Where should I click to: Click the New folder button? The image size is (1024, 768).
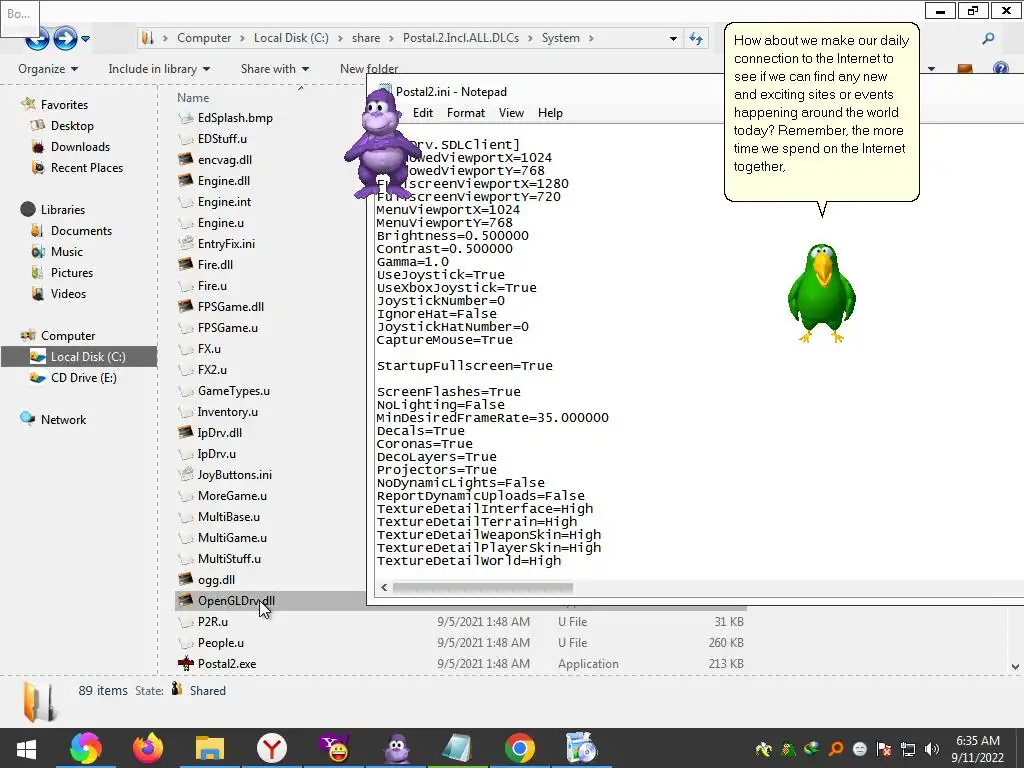coord(369,69)
